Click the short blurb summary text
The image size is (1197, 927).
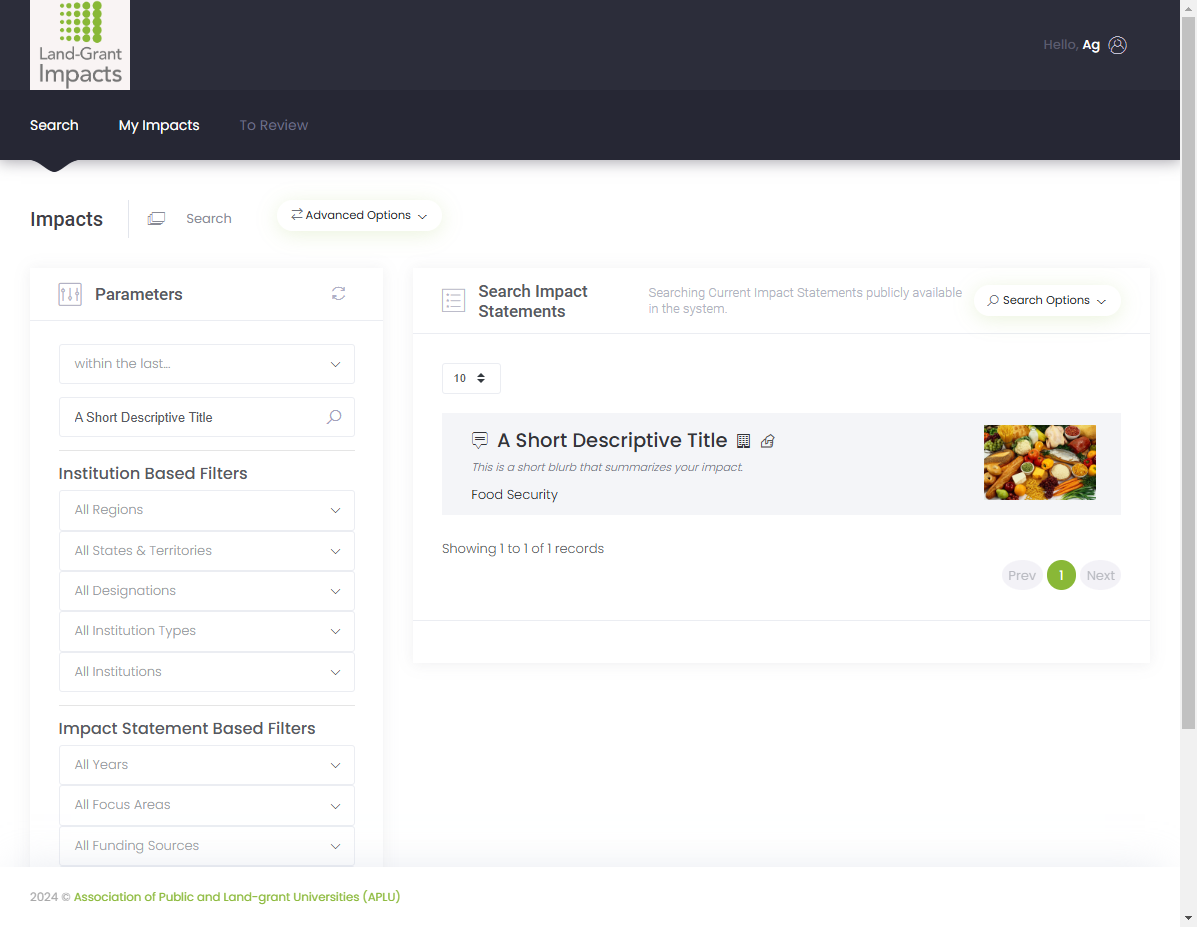click(x=607, y=467)
